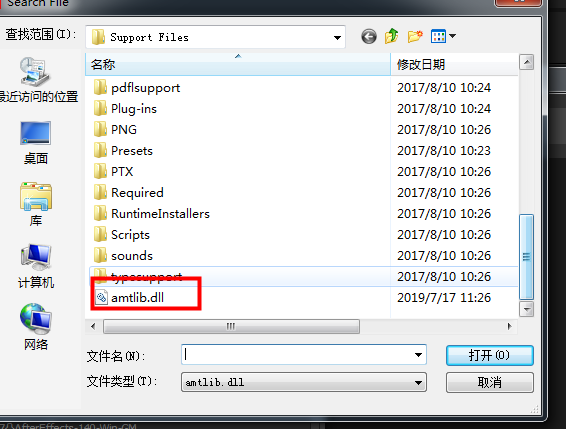The image size is (566, 429).
Task: Click in the file name input field
Action: click(297, 355)
